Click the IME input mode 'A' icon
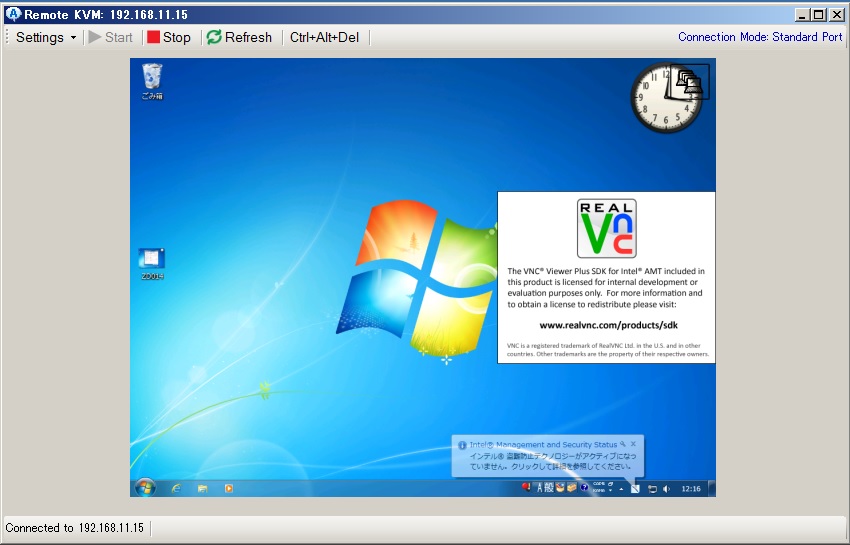The height and width of the screenshot is (545, 850). (x=540, y=488)
